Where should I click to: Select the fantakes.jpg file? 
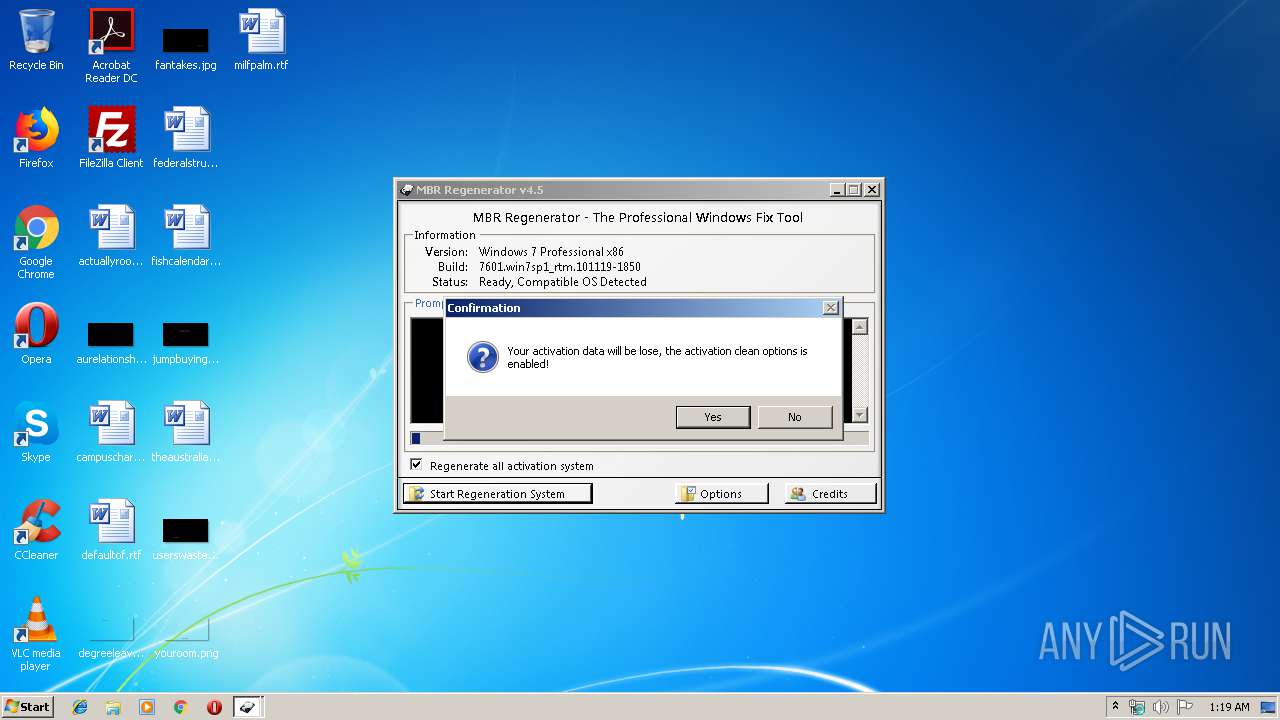pos(186,46)
